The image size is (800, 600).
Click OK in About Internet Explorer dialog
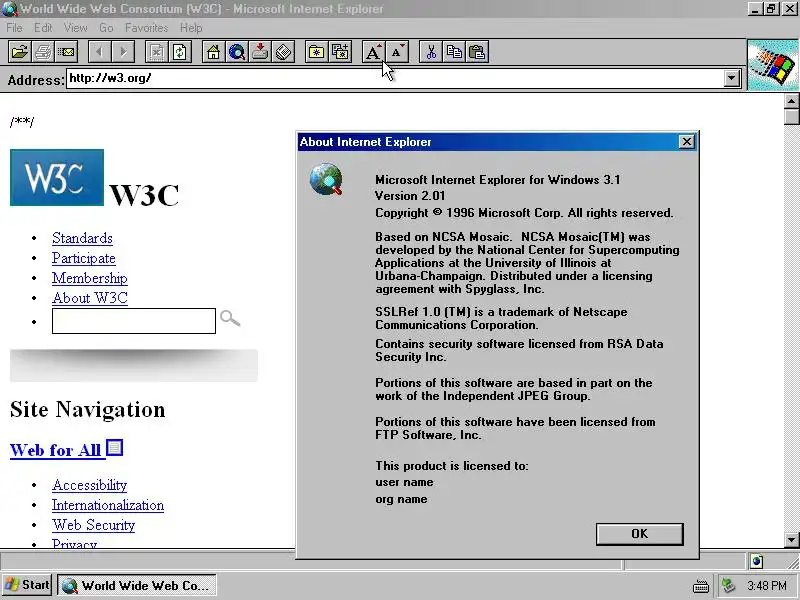[639, 534]
